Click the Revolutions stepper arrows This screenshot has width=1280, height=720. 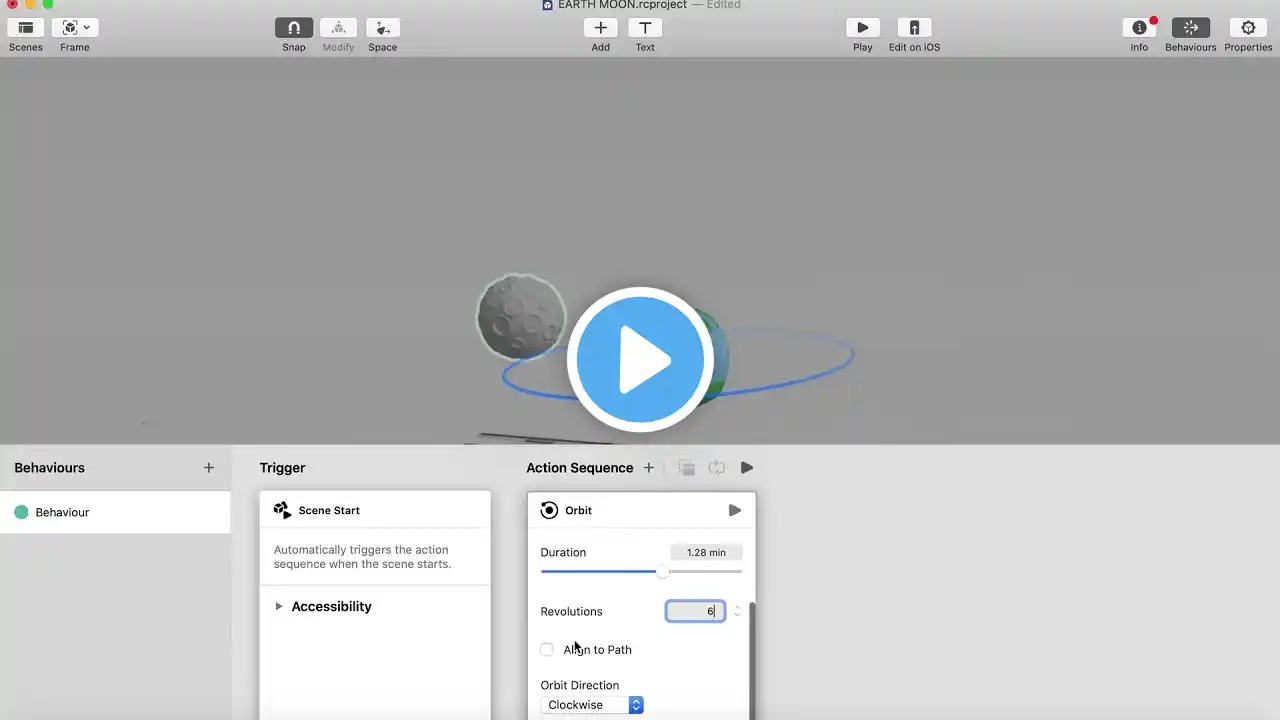[737, 611]
